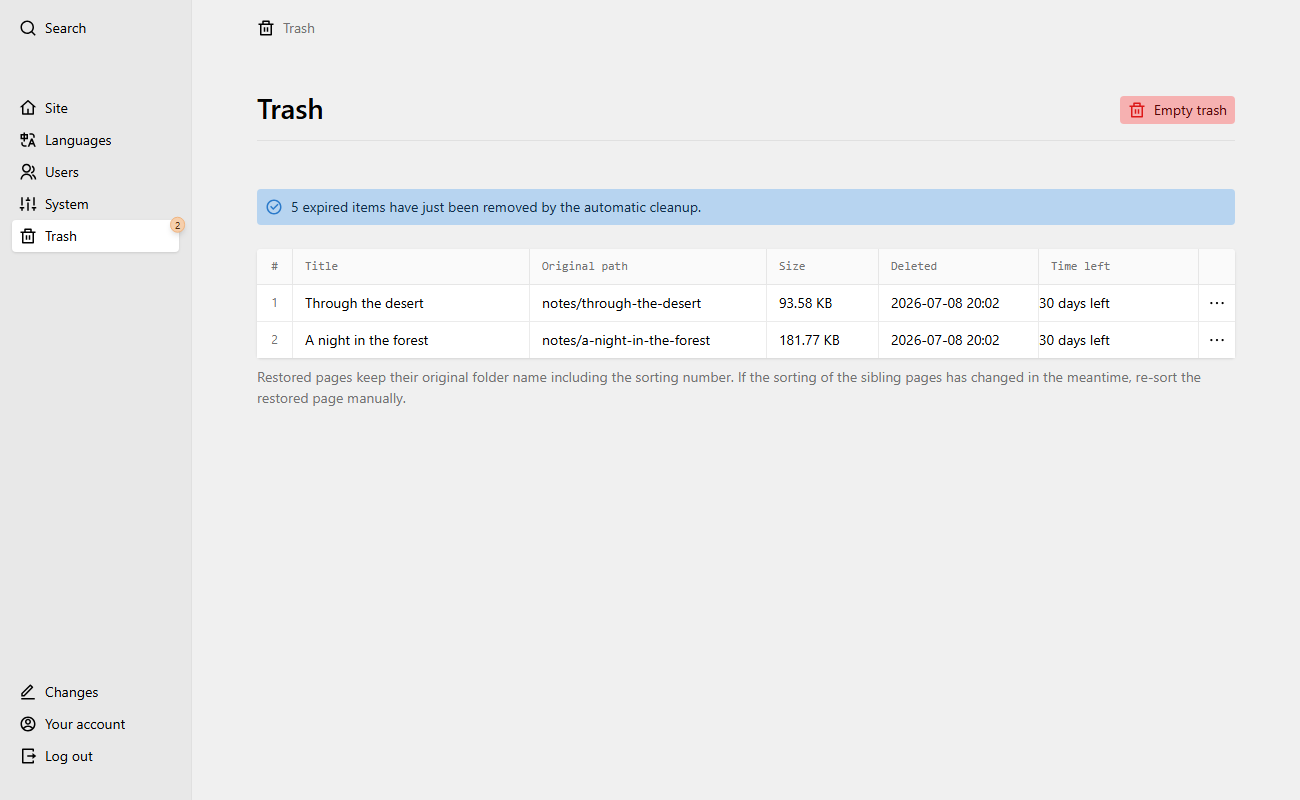Click the Time left column header
Screen dimensions: 1300x800
click(x=1119, y=266)
